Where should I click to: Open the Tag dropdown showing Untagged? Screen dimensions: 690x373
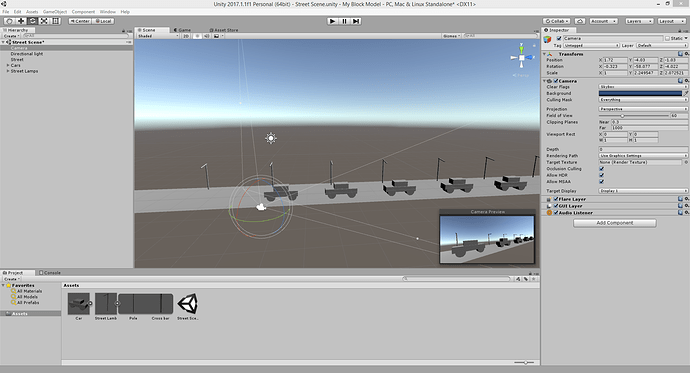(591, 45)
